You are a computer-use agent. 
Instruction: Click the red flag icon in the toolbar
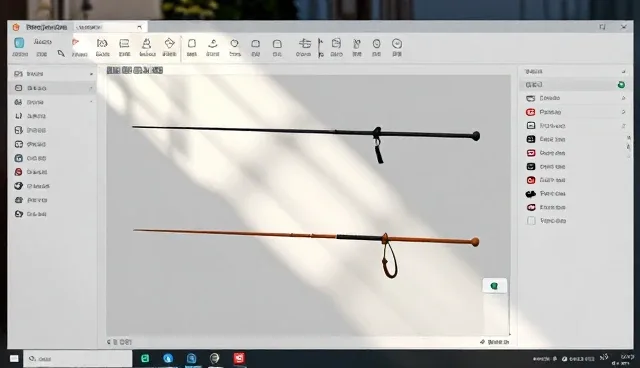[x=76, y=42]
